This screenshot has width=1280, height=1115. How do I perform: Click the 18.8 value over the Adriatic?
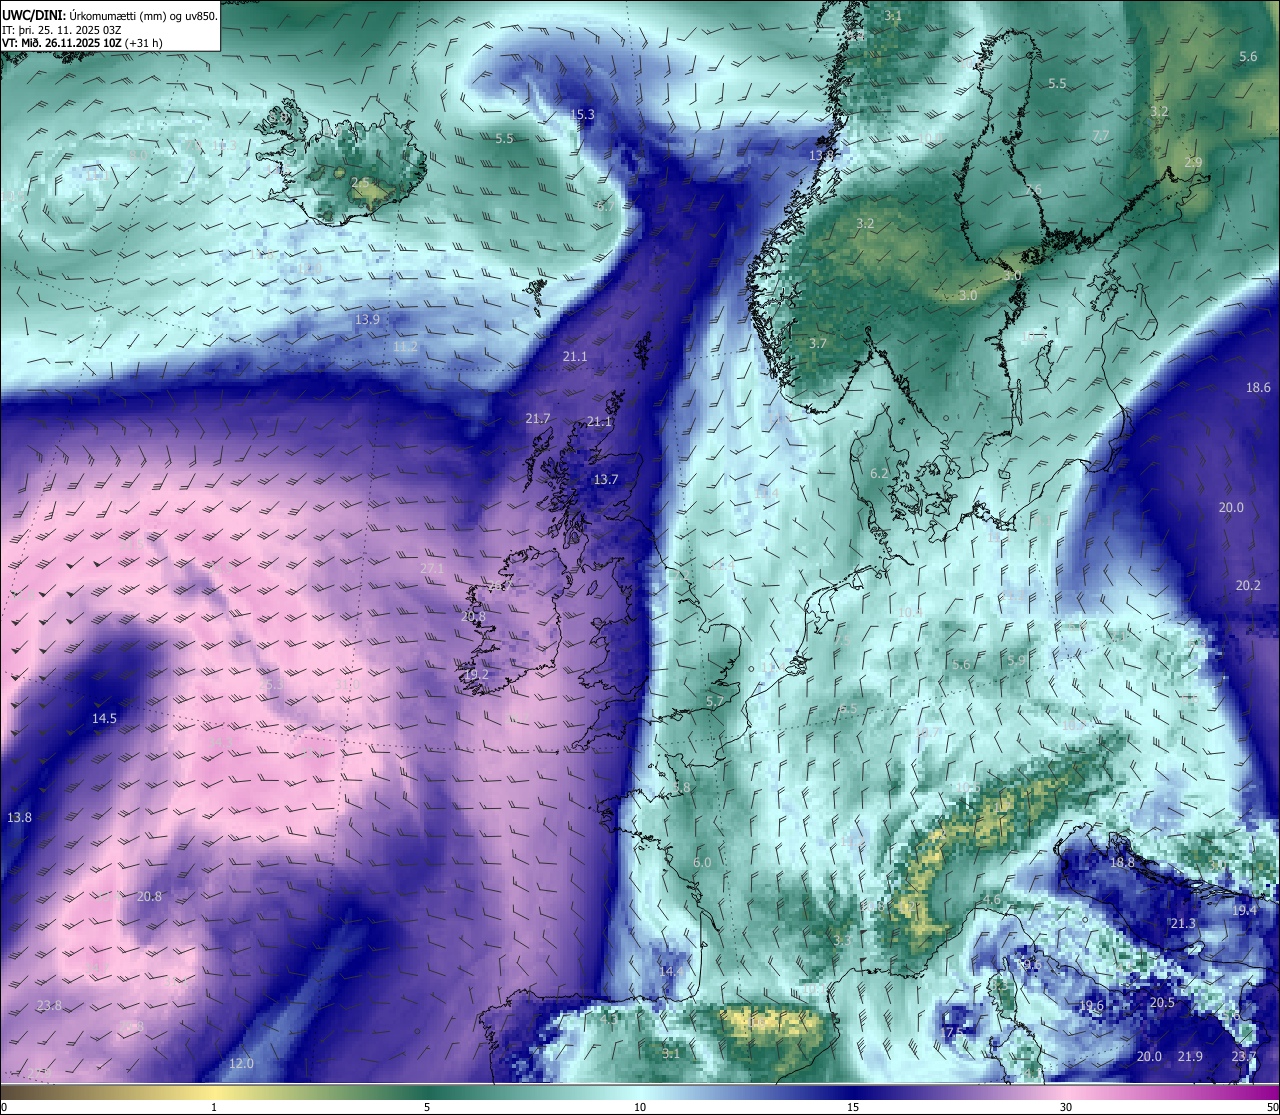pos(1123,862)
